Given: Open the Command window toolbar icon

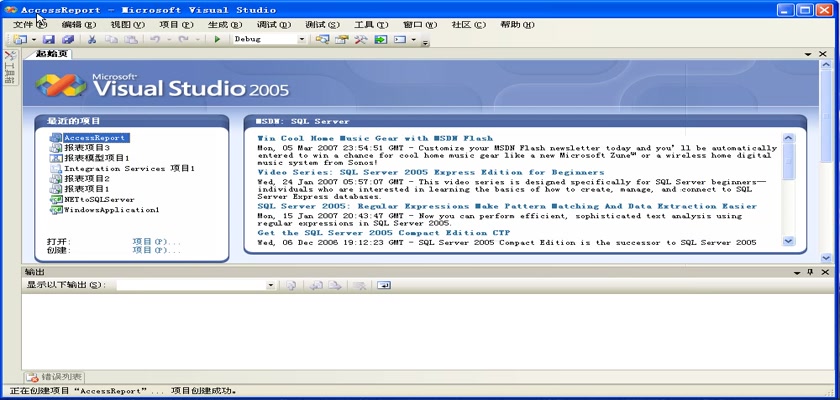Looking at the screenshot, I should click(x=400, y=40).
